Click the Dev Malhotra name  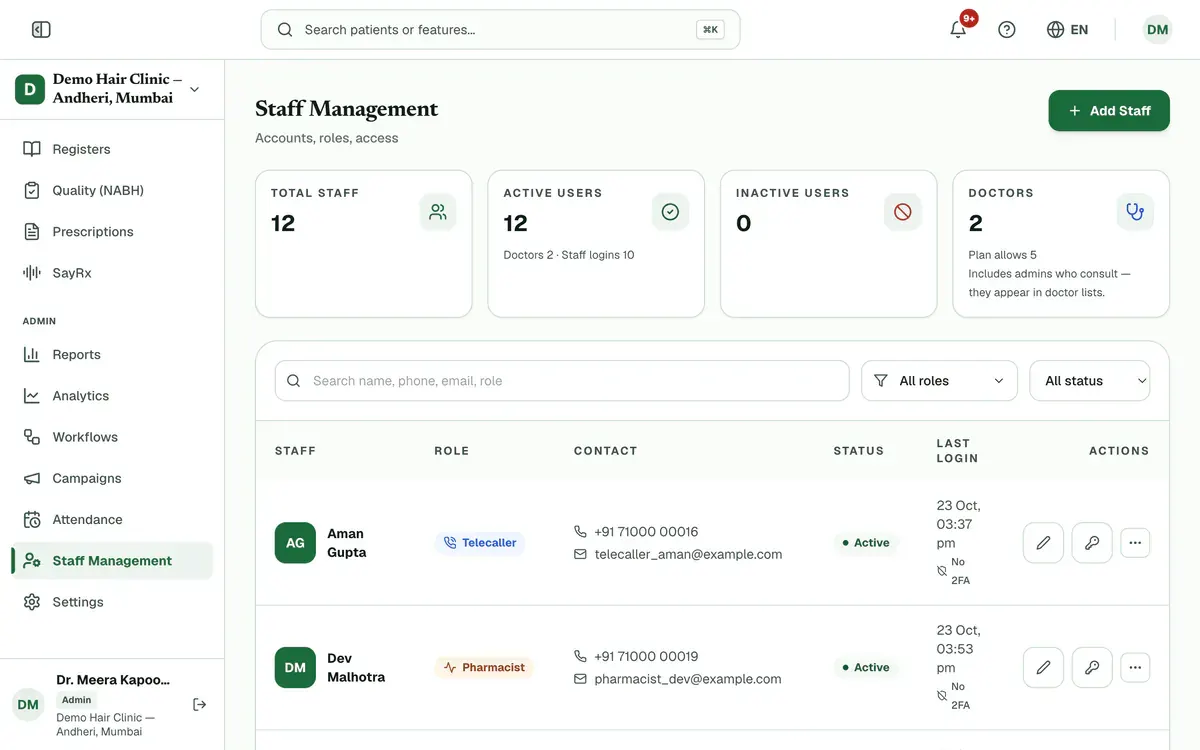(x=356, y=667)
